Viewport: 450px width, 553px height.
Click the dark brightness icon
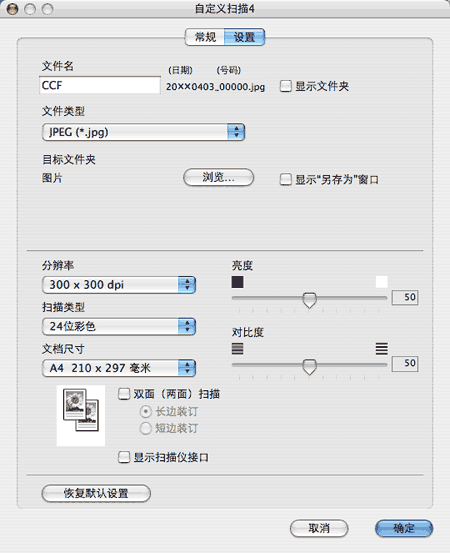[x=237, y=282]
